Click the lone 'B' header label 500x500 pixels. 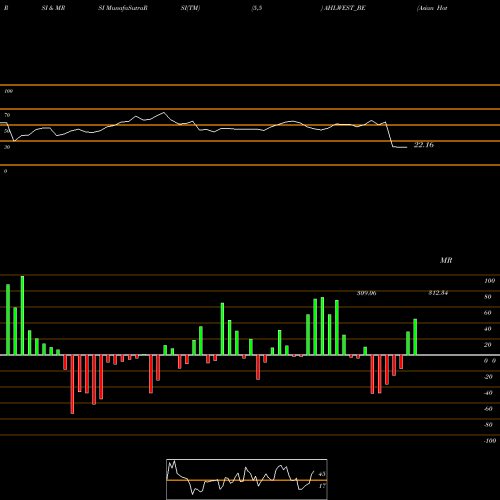coord(6,8)
